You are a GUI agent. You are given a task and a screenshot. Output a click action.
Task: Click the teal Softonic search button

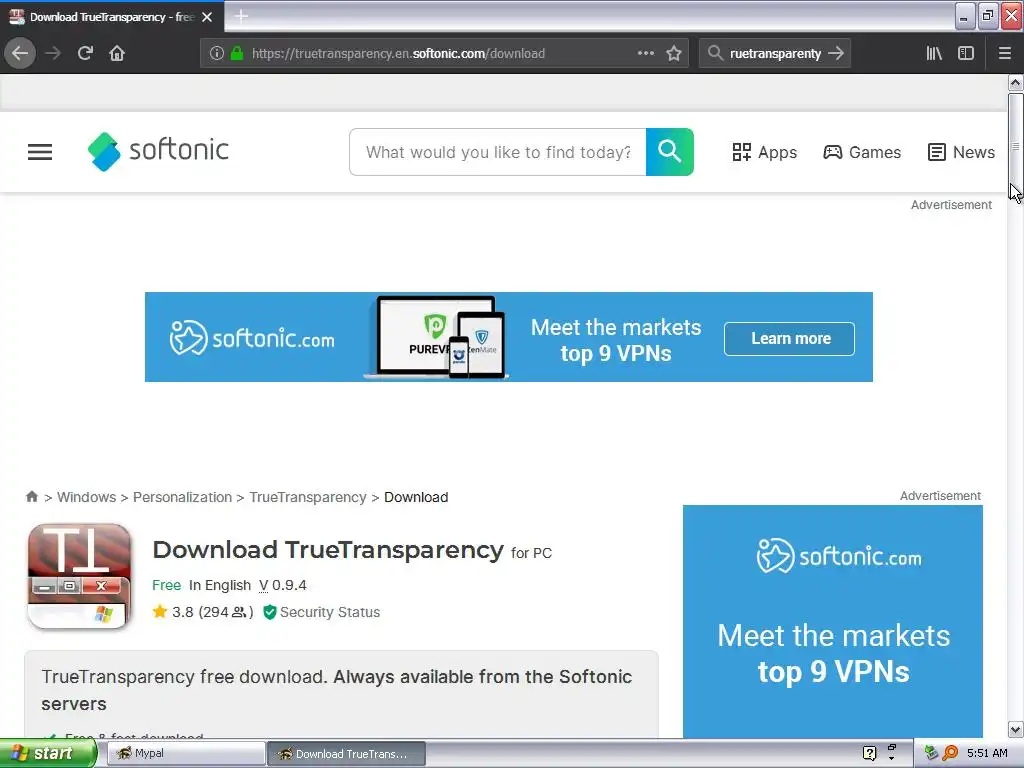(669, 152)
